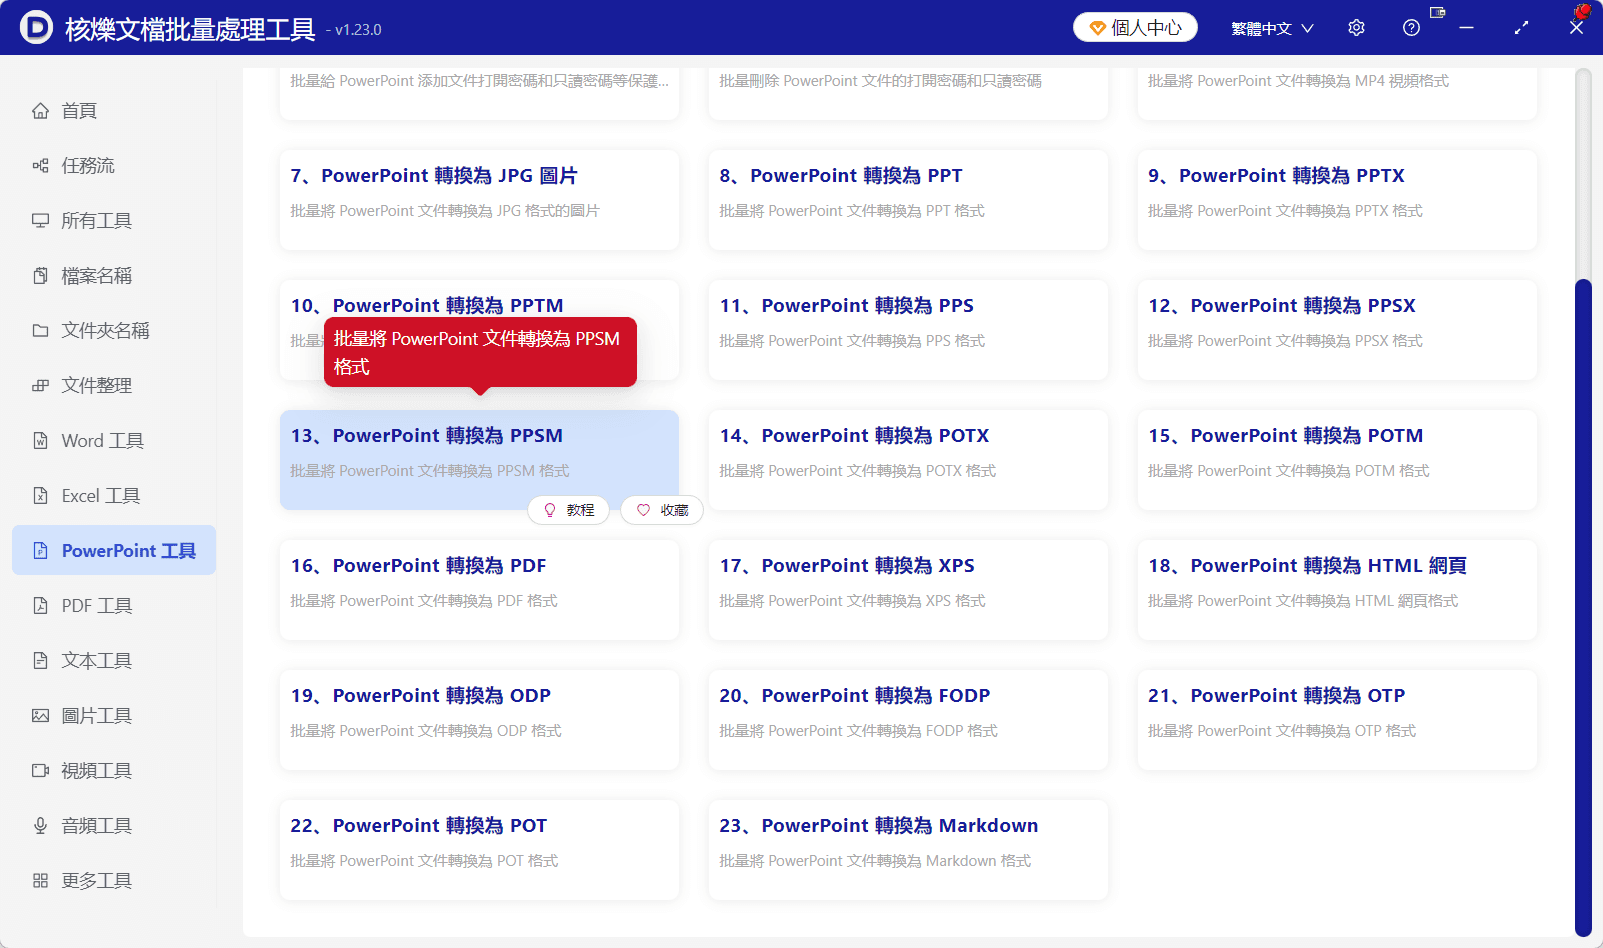Screen dimensions: 1603x948
Task: Open the settings gear icon
Action: point(1356,28)
